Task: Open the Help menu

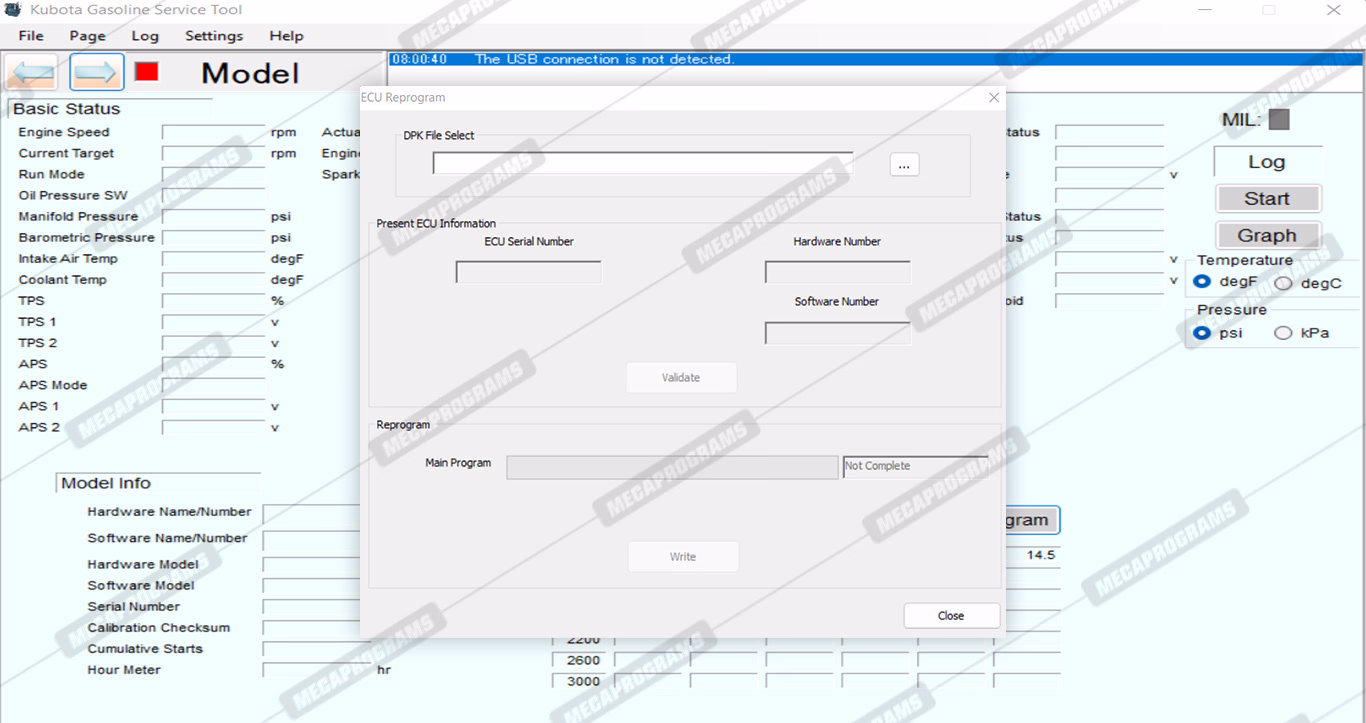Action: (x=286, y=36)
